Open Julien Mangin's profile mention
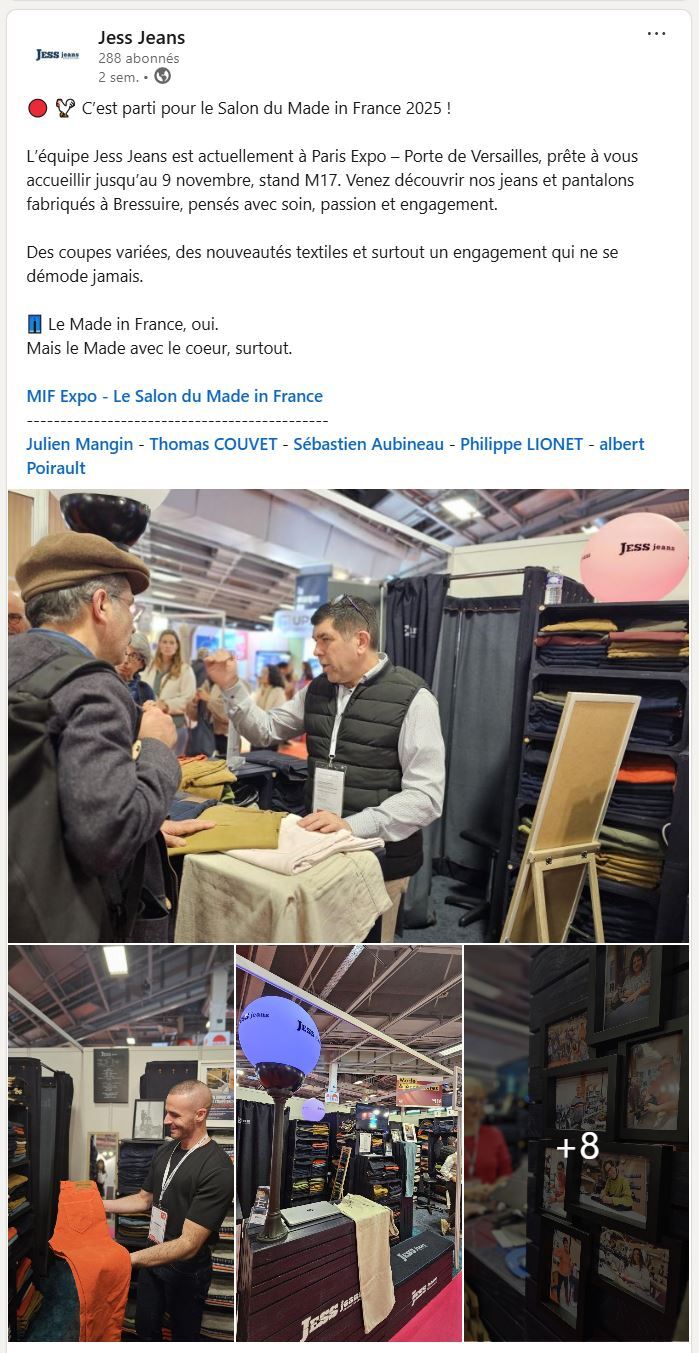This screenshot has height=1353, width=699. (x=80, y=444)
